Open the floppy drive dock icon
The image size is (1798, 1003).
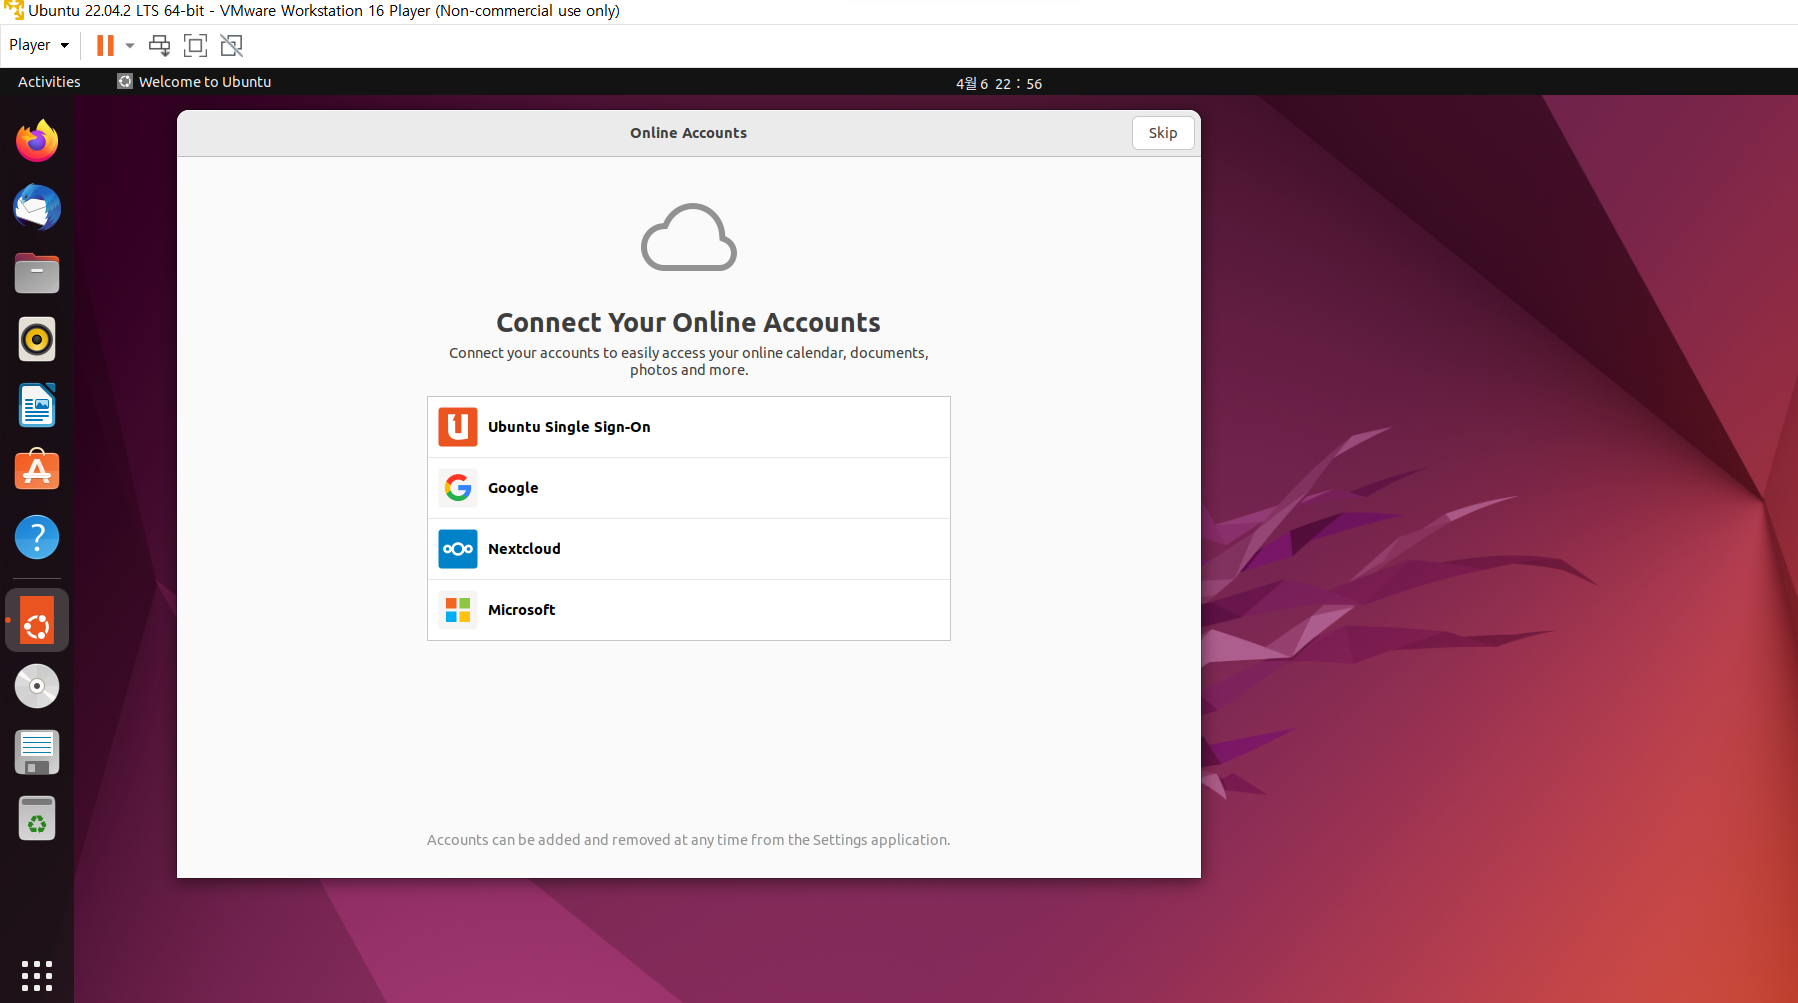37,752
